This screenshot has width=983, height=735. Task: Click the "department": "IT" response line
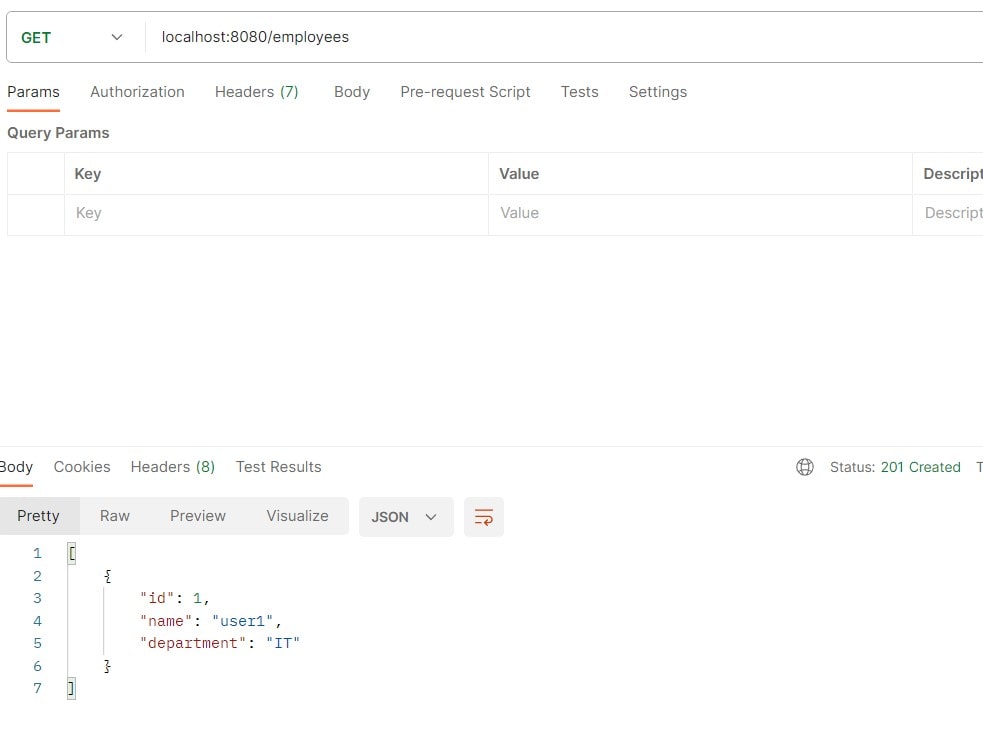219,643
